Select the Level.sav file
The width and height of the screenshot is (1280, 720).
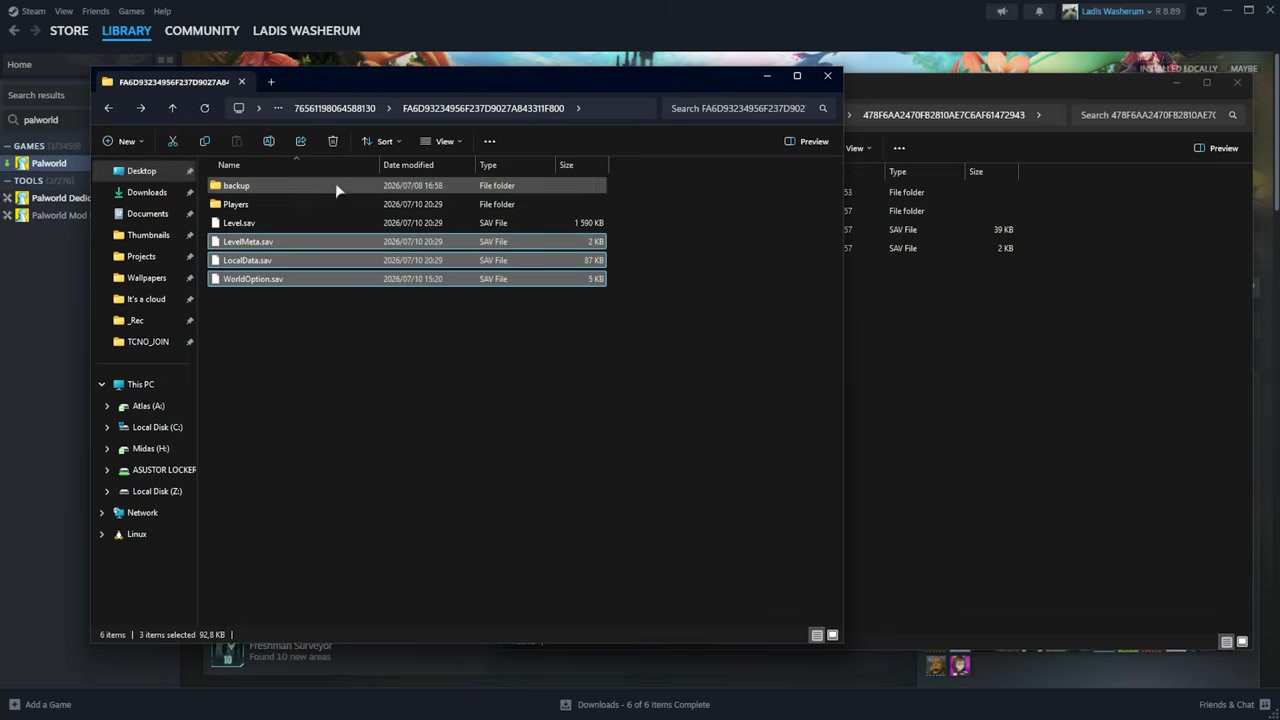(406, 223)
